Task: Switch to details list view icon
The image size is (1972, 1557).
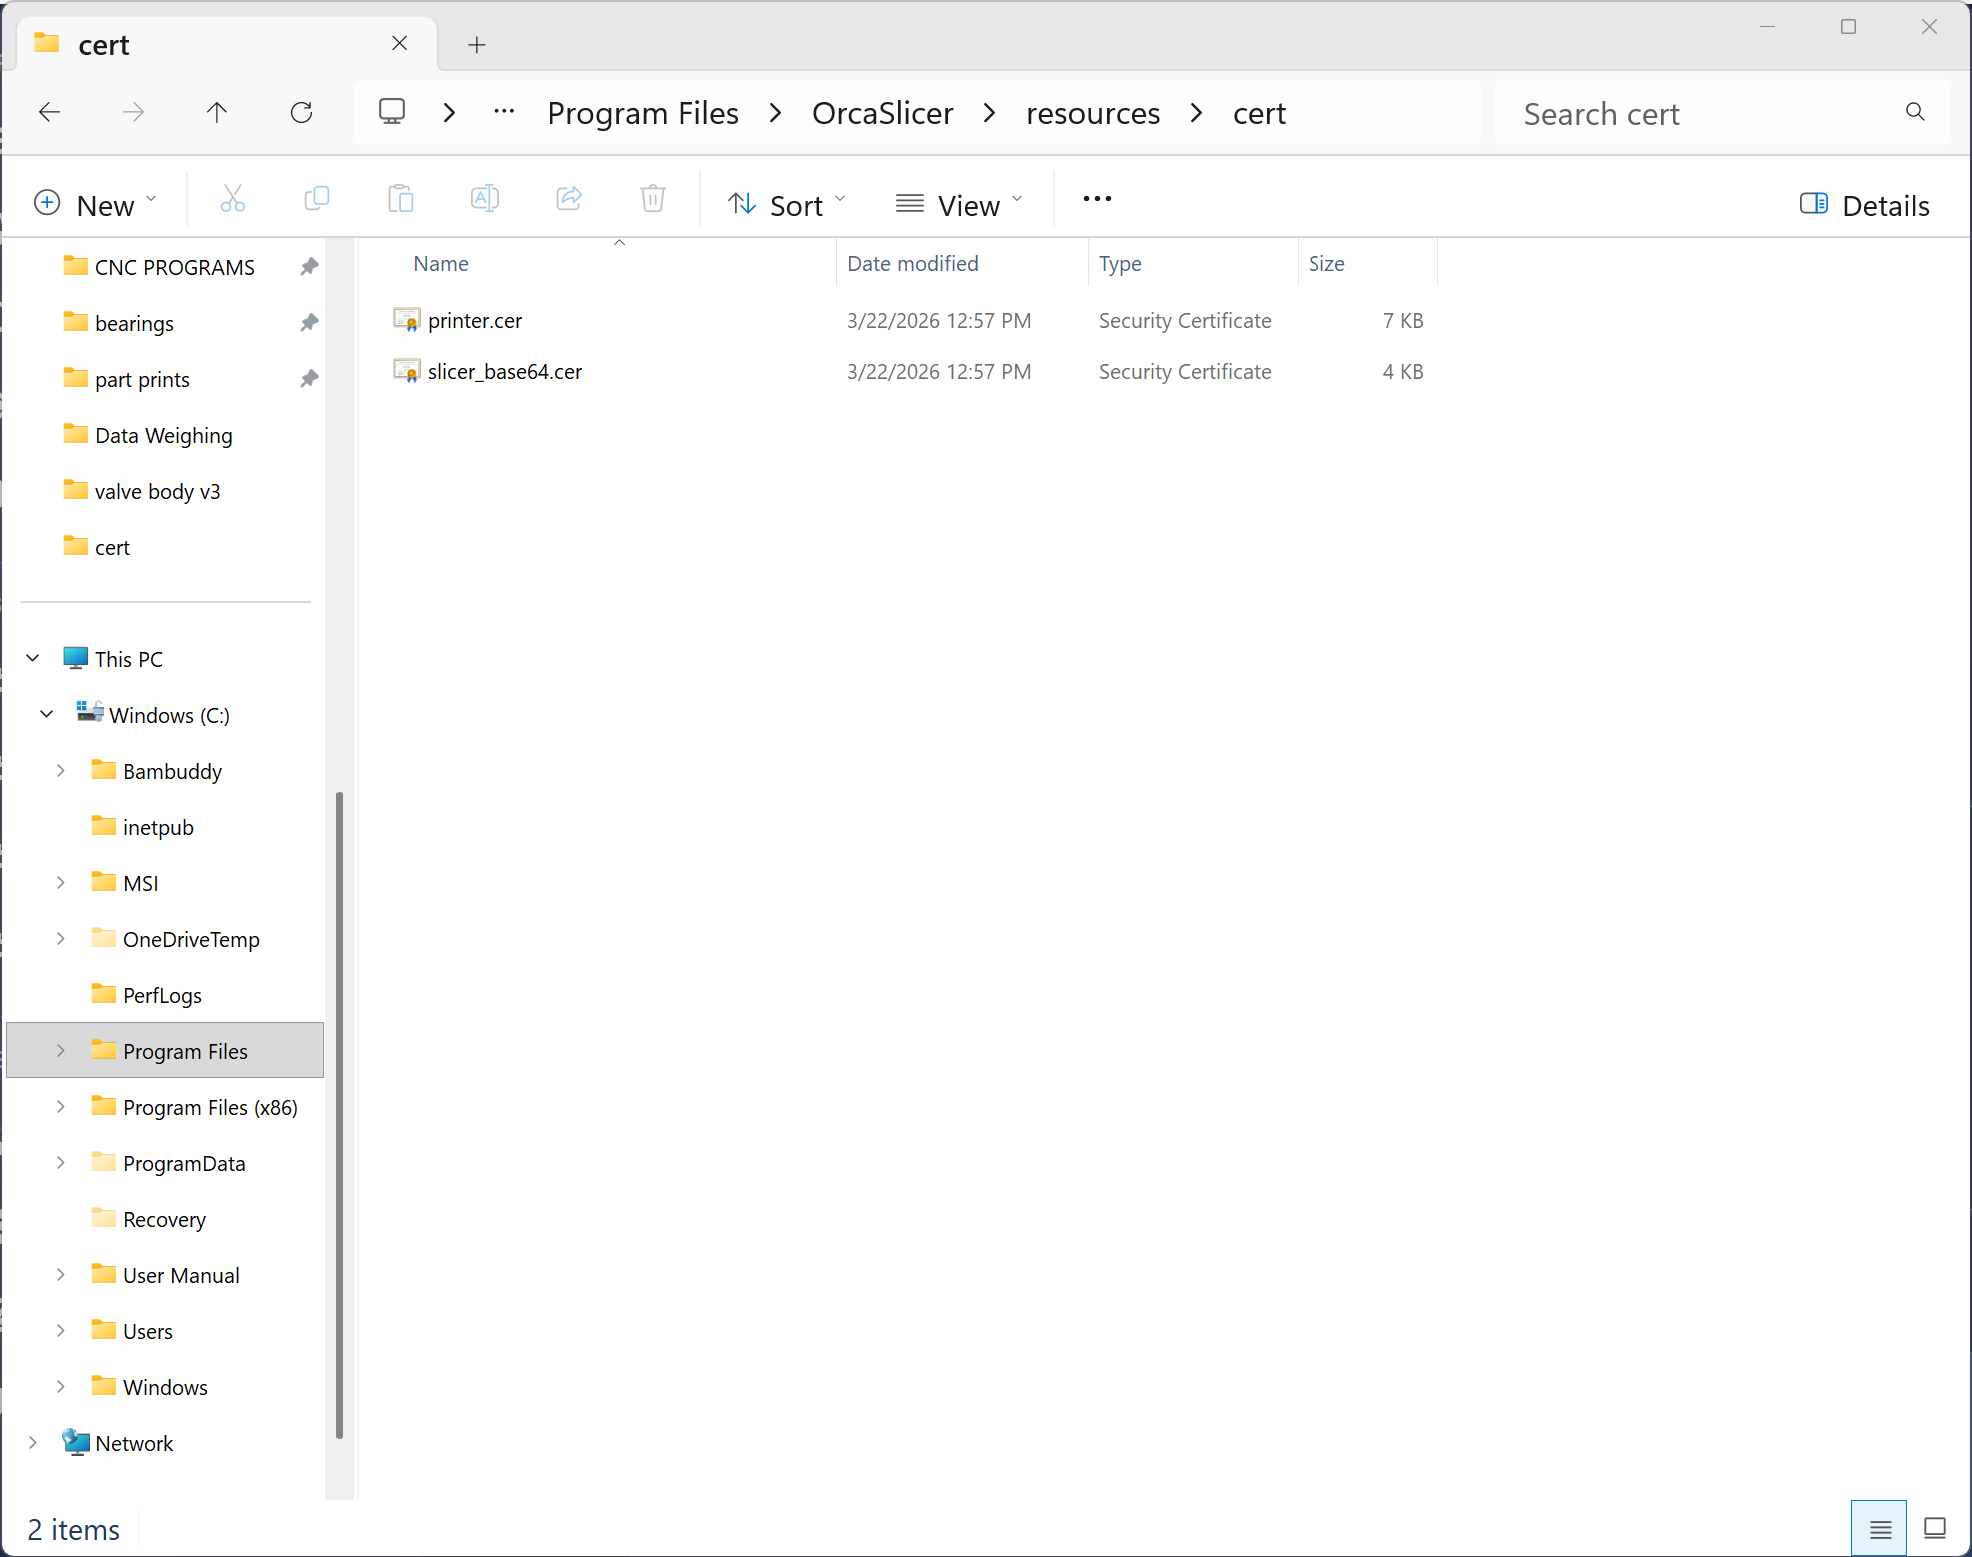Action: (1880, 1529)
